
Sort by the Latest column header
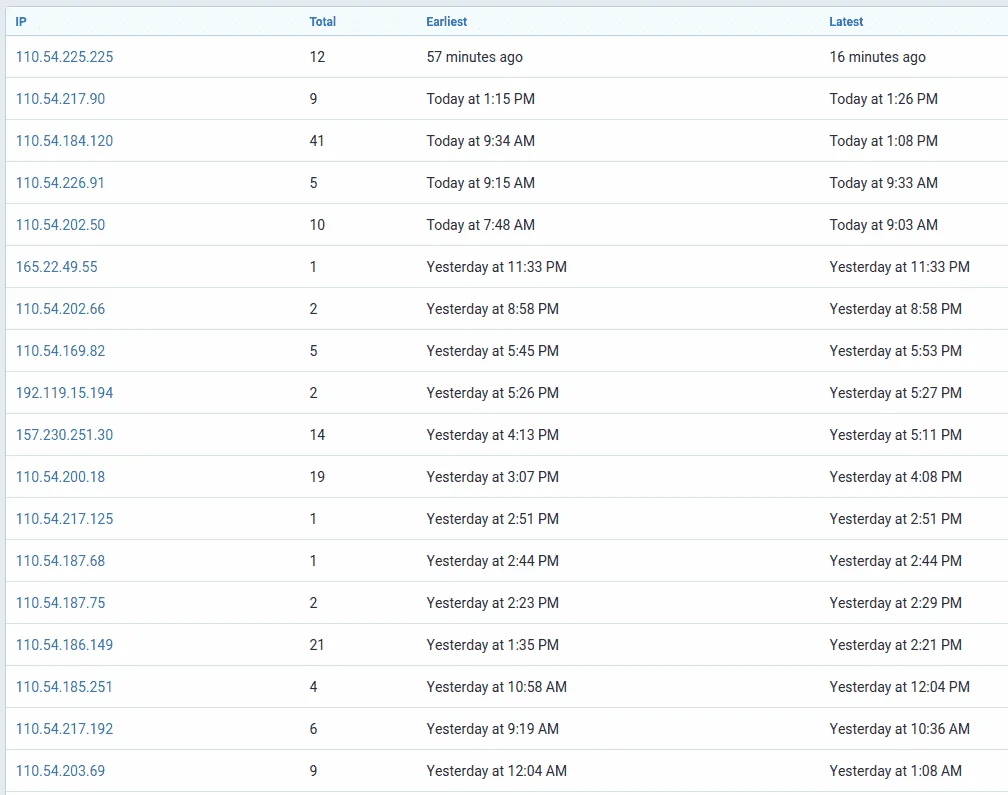[x=846, y=22]
